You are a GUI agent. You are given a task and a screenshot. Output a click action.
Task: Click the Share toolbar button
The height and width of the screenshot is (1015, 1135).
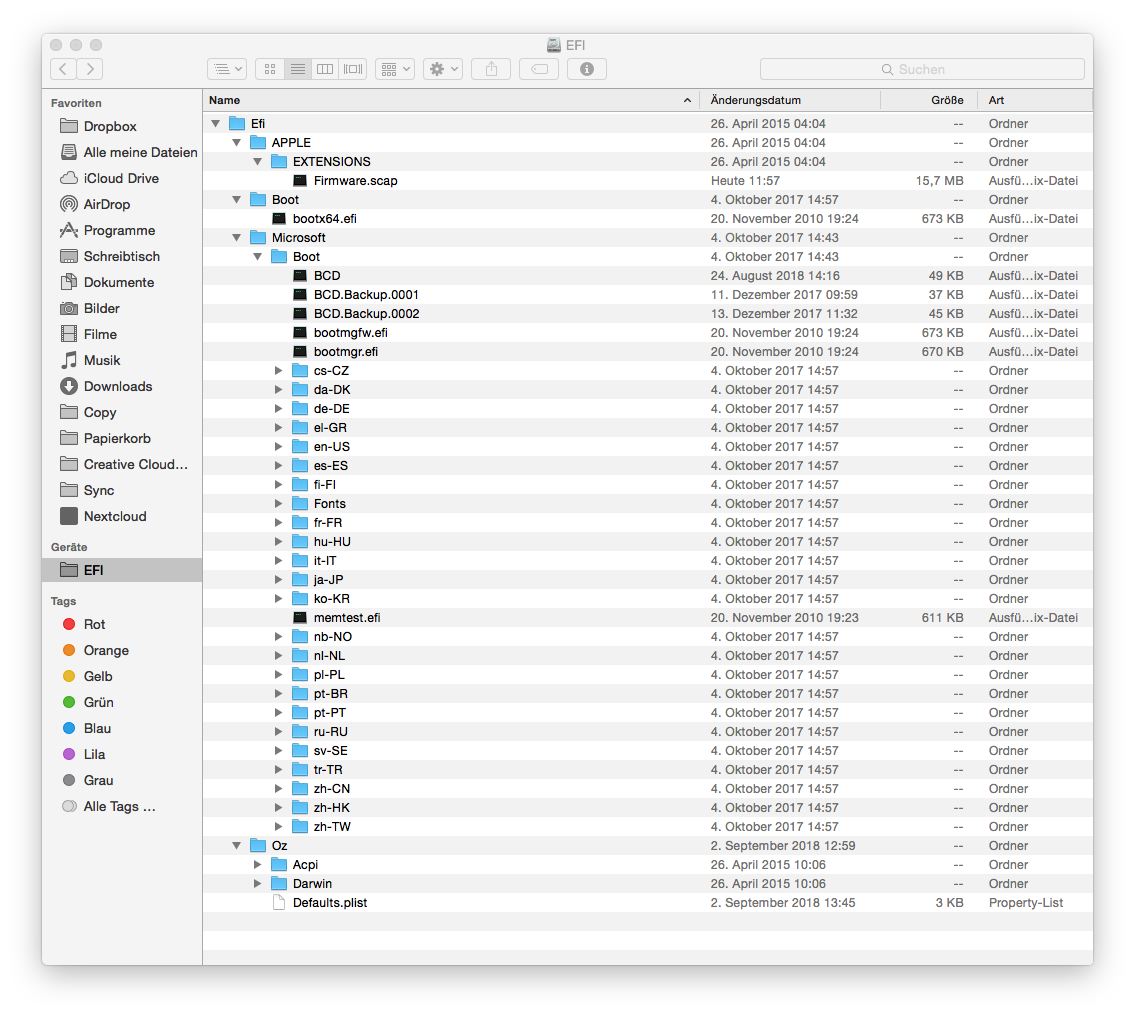point(491,69)
